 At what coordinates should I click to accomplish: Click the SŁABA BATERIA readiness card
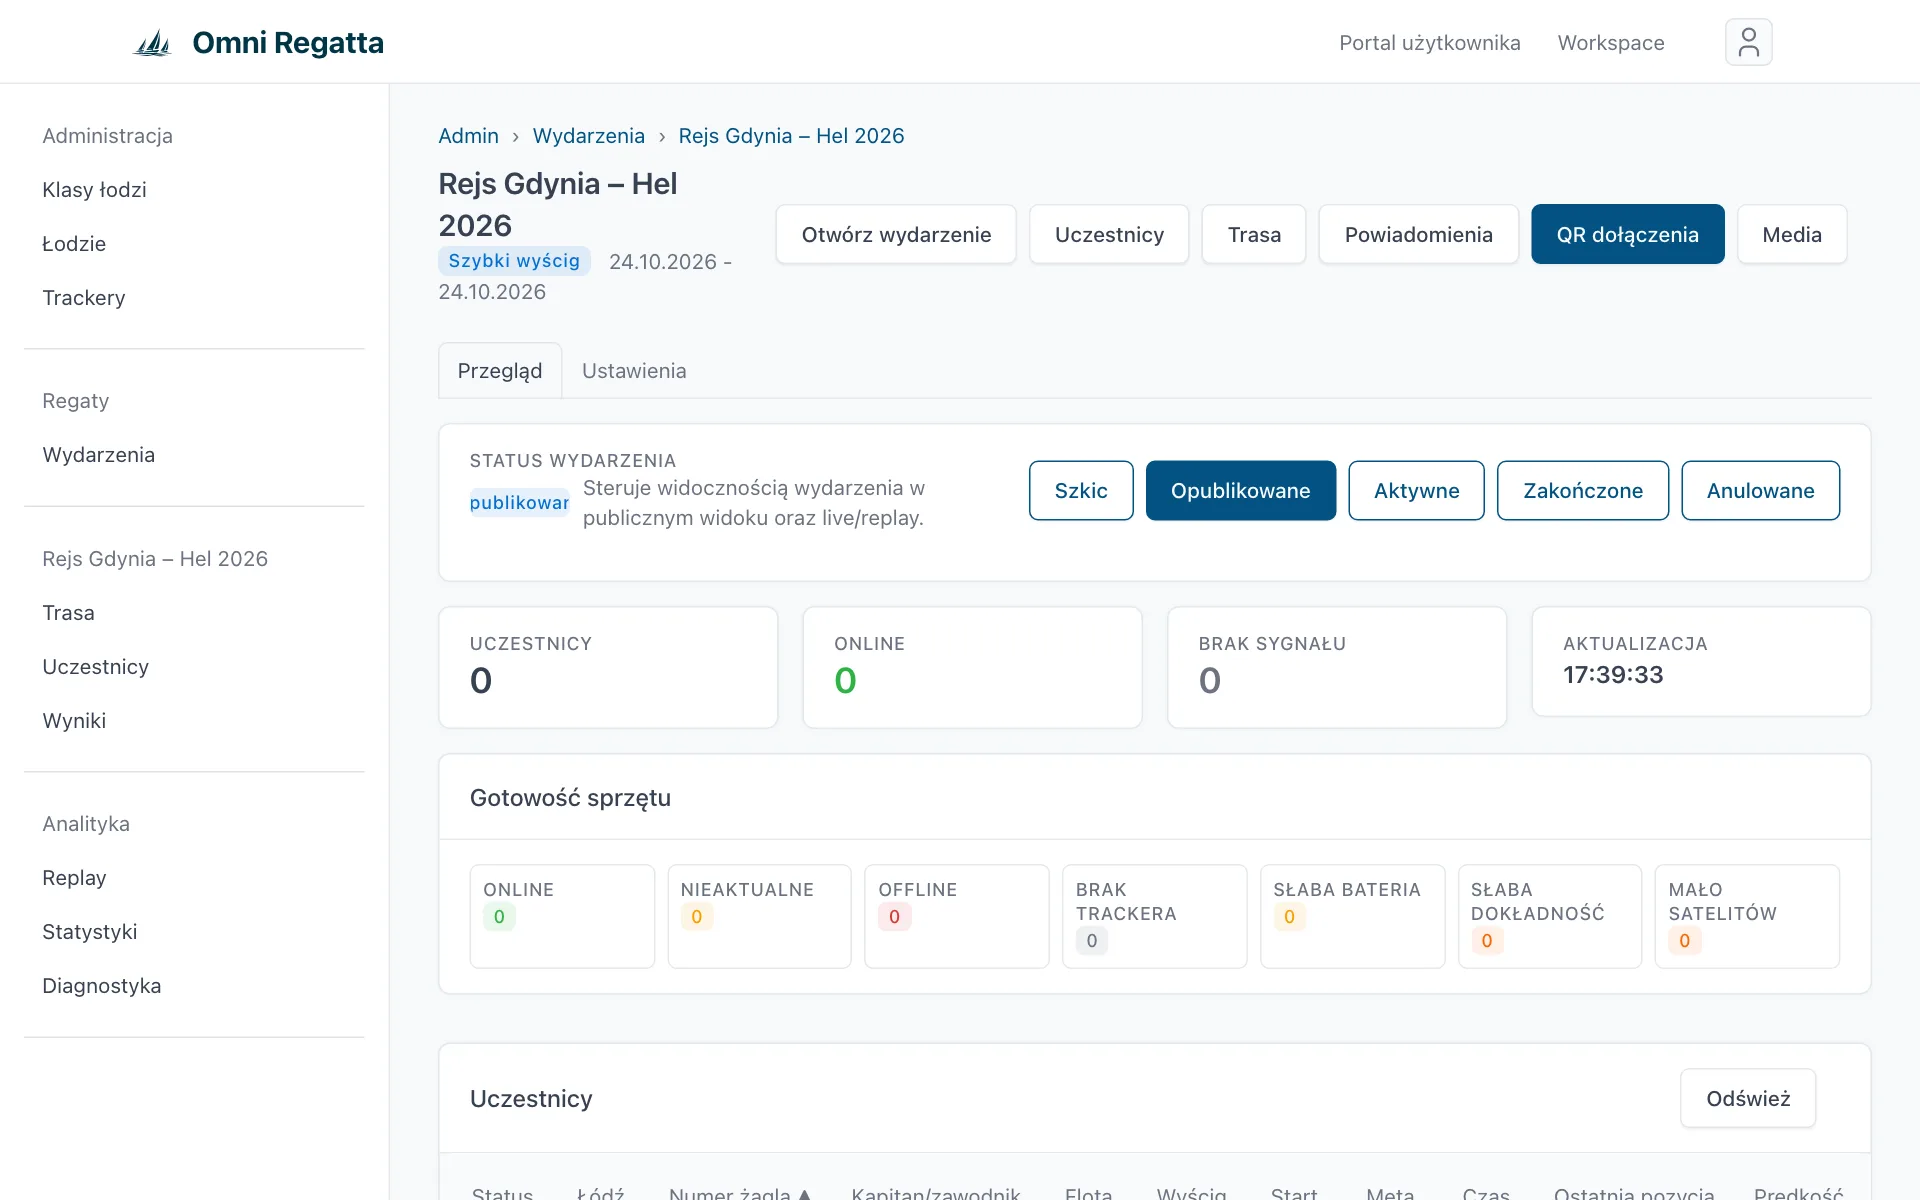click(1352, 916)
